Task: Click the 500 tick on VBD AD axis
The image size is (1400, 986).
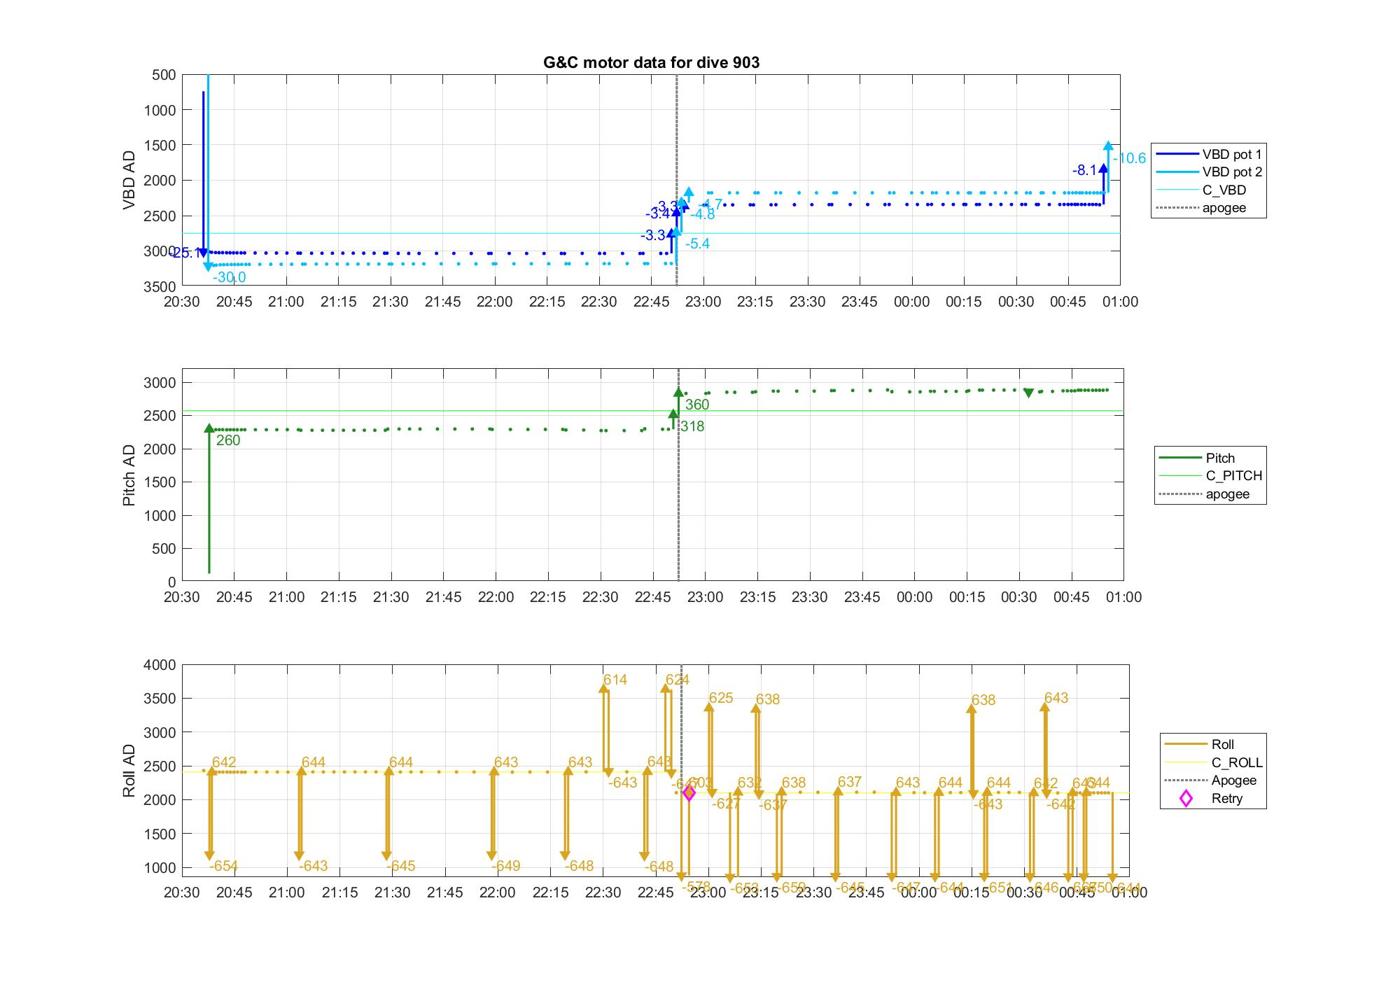Action: click(164, 75)
